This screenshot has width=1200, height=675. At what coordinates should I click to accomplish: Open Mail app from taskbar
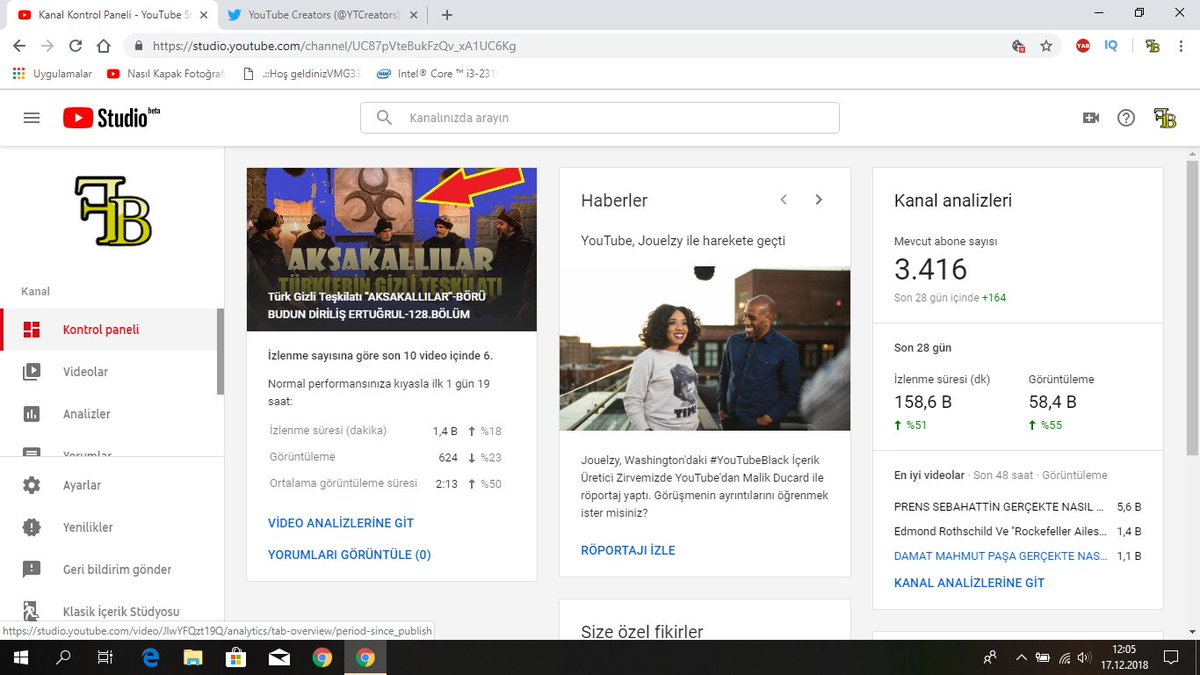(x=279, y=657)
